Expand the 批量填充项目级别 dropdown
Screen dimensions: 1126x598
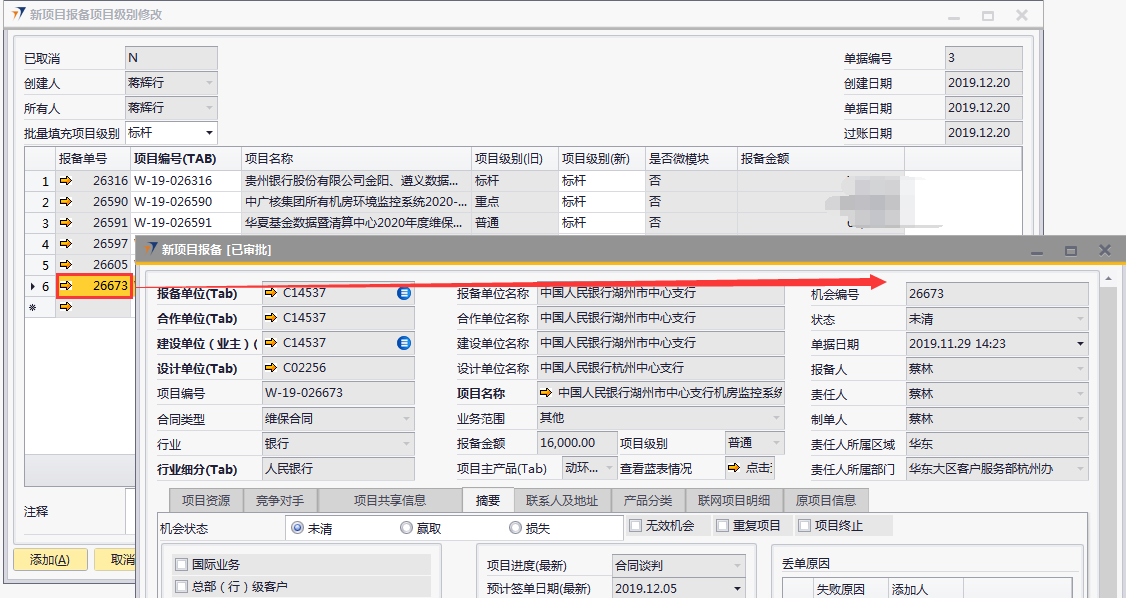(209, 132)
